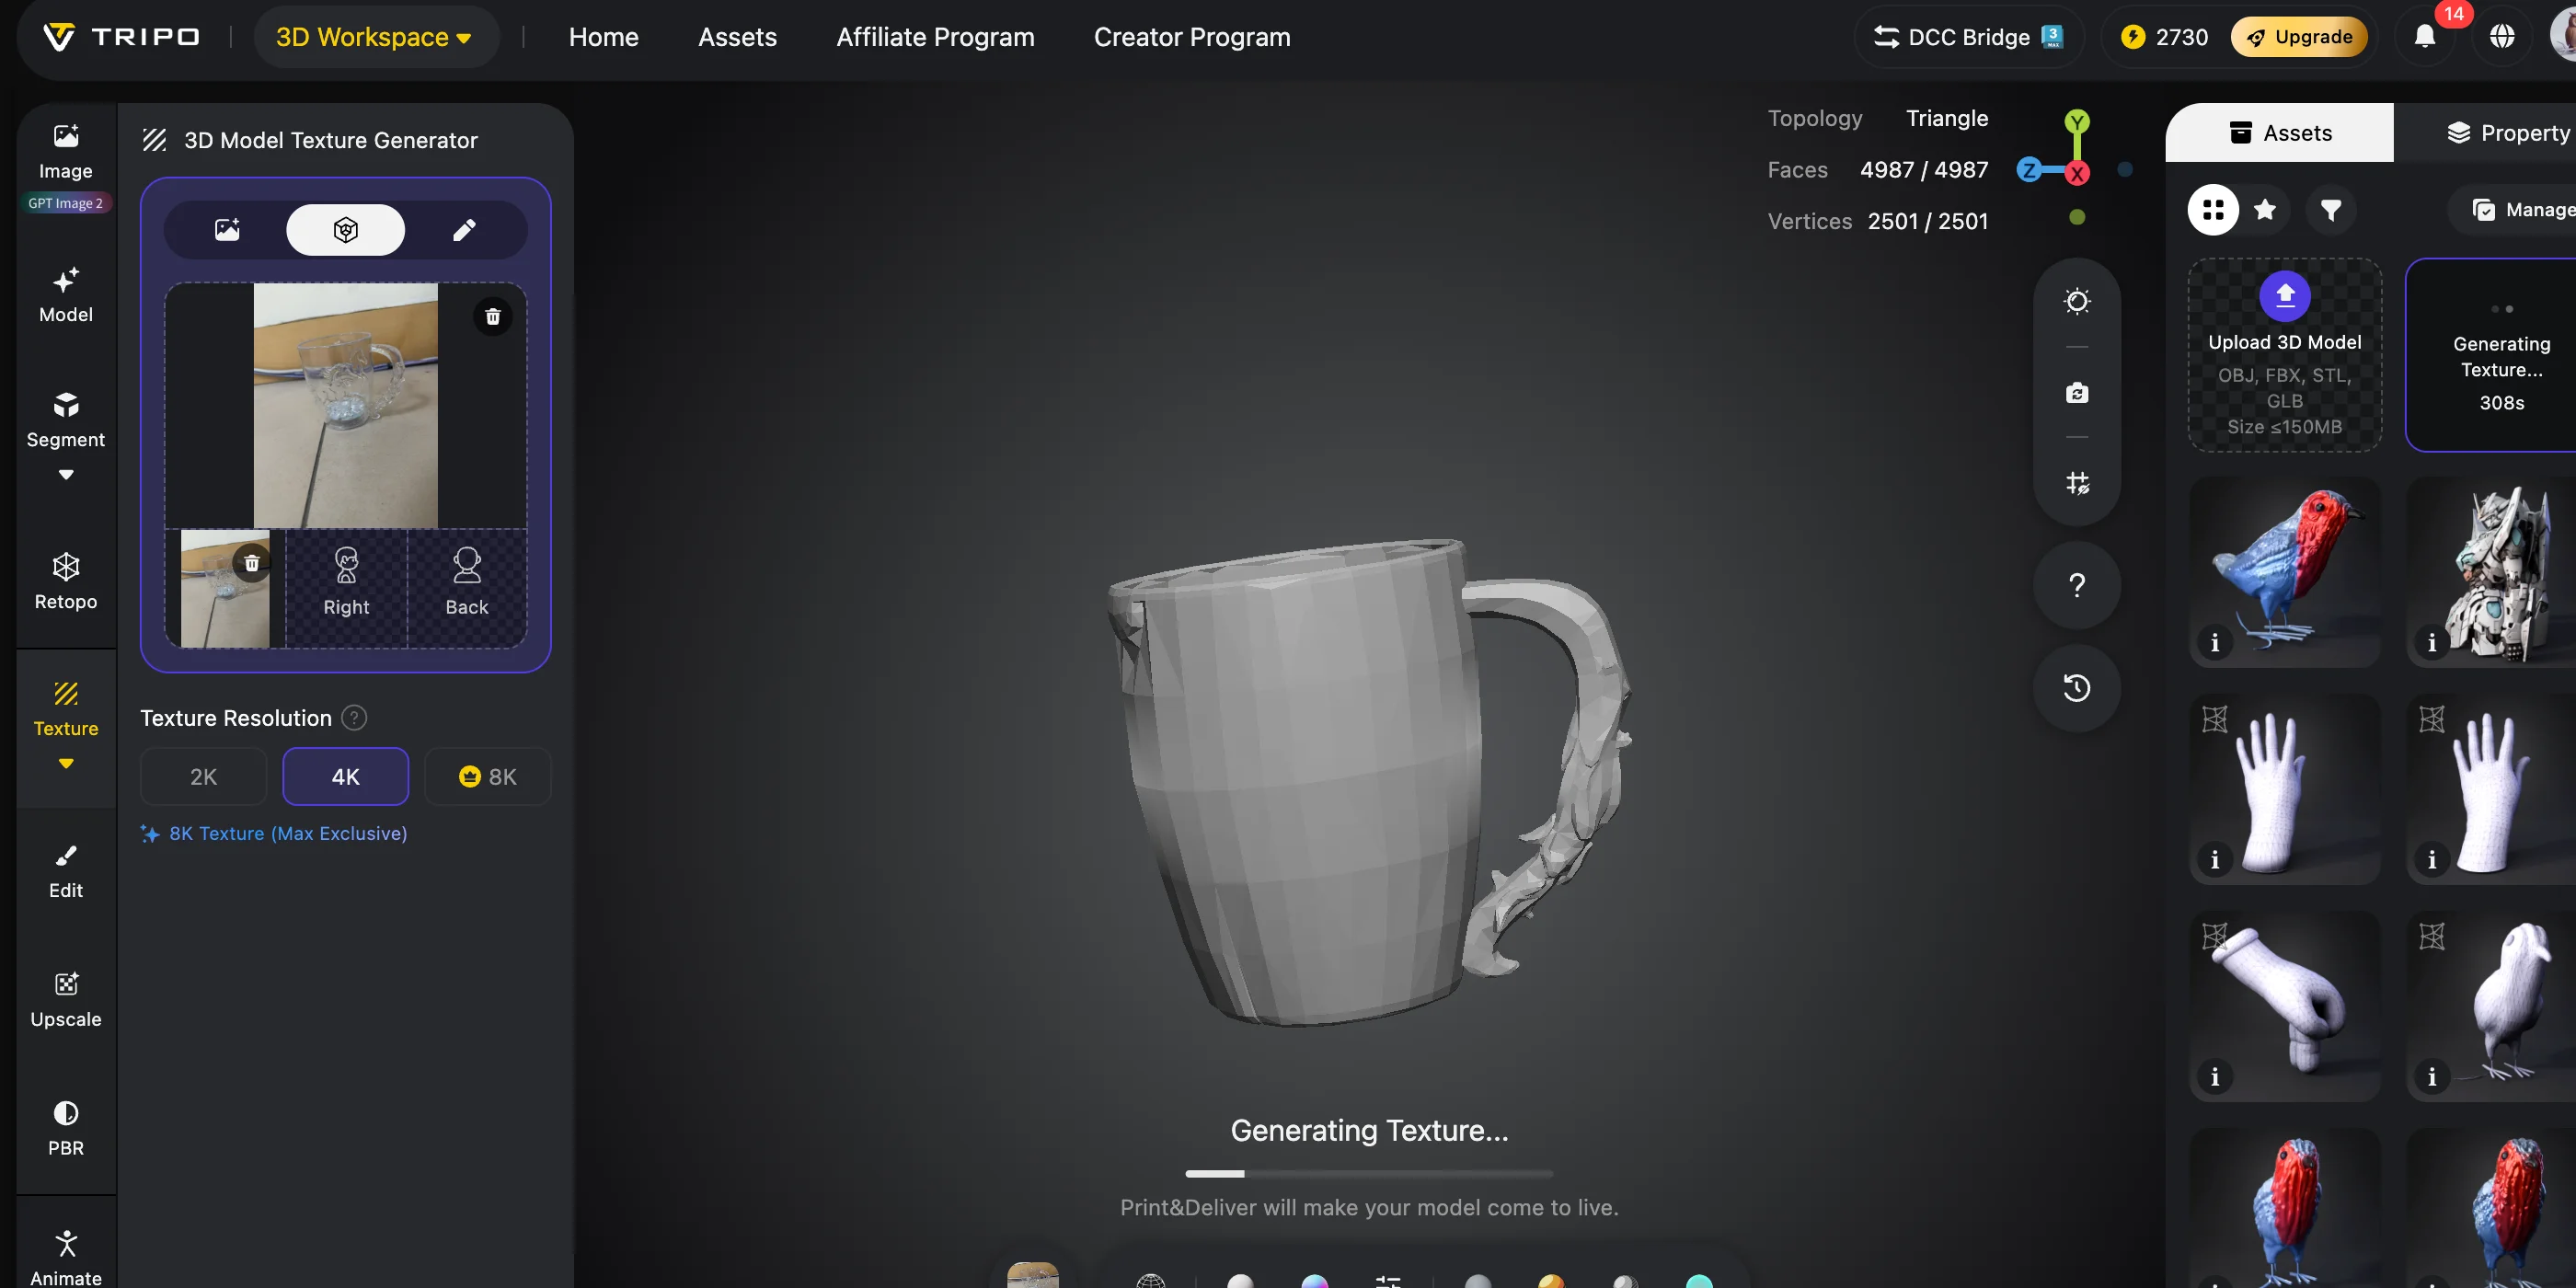Remove the small front-view thumbnail image
This screenshot has height=1288, width=2576.
pos(252,564)
